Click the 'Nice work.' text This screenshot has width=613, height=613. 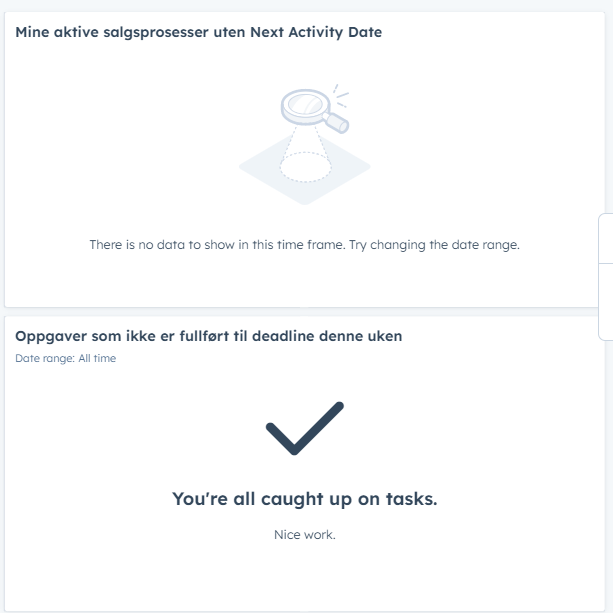tap(305, 534)
